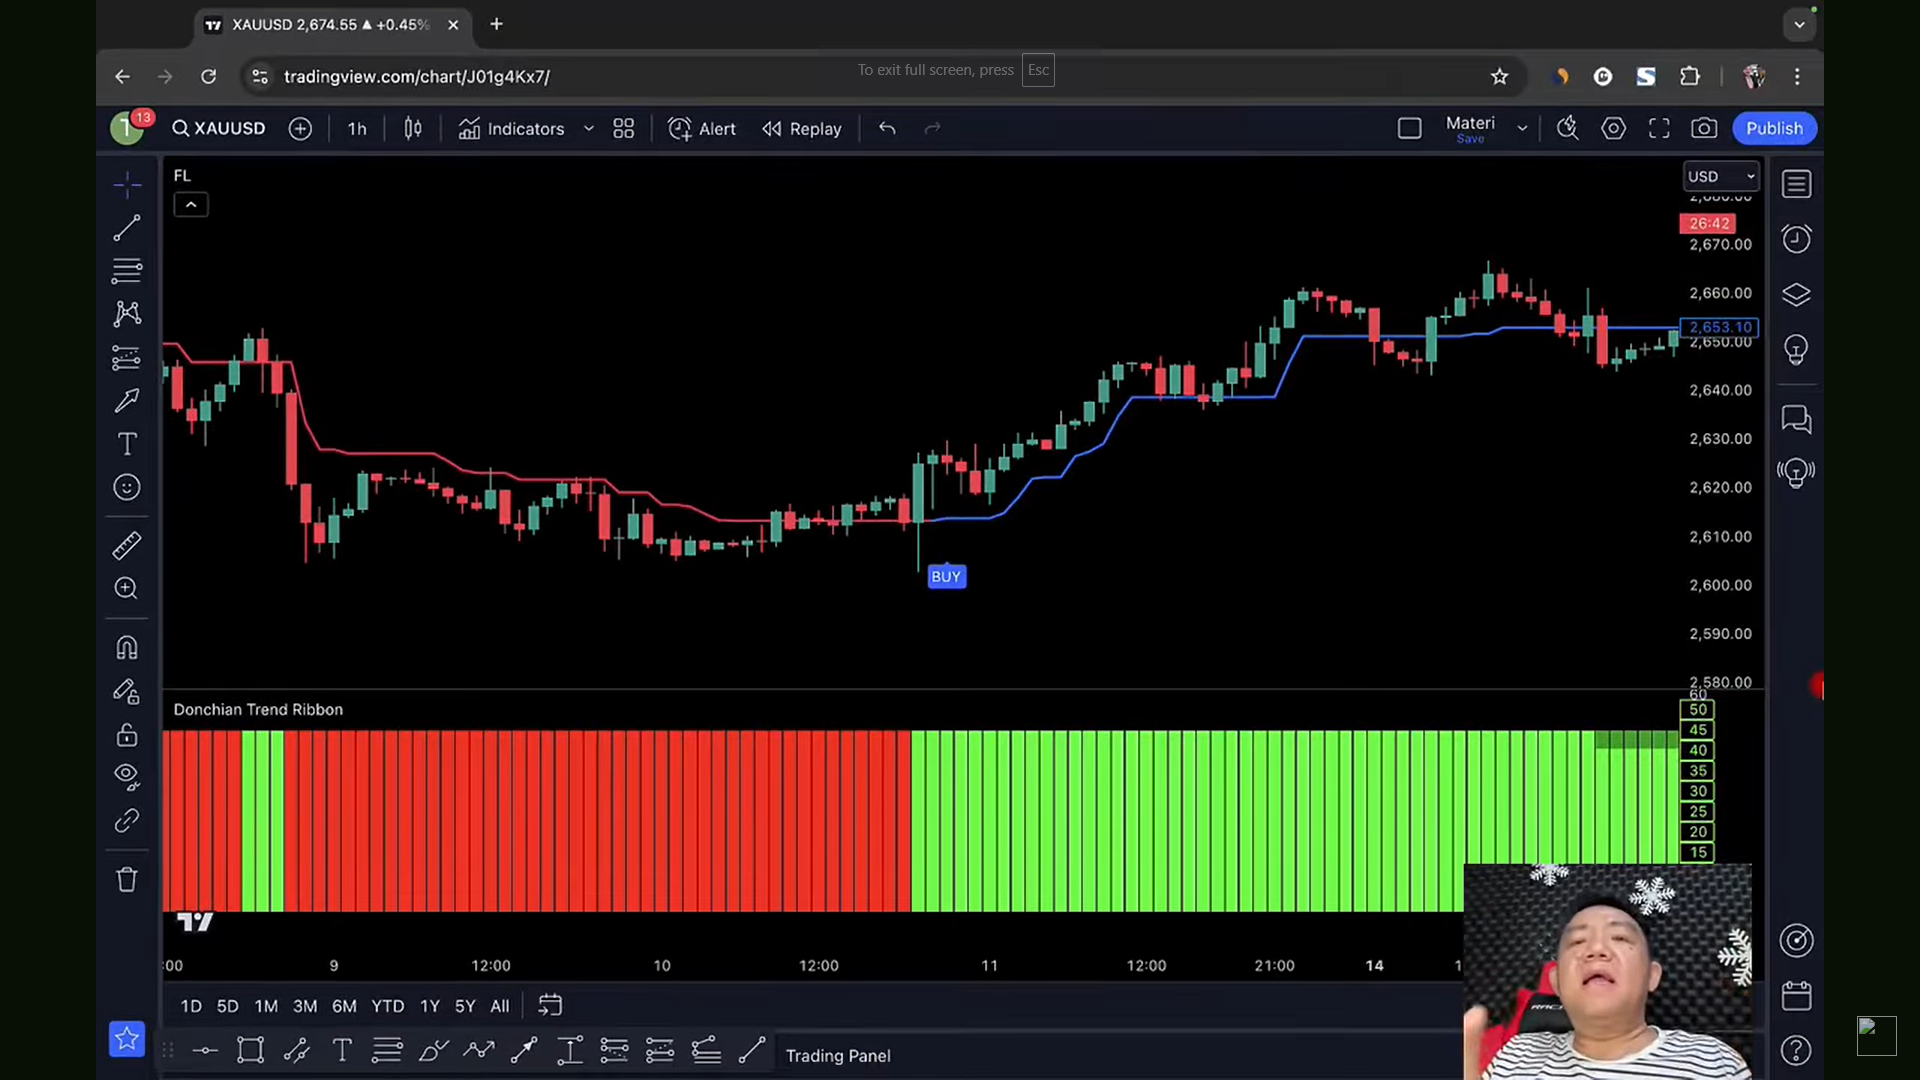Take a chart snapshot with camera icon
The image size is (1920, 1080).
tap(1704, 129)
